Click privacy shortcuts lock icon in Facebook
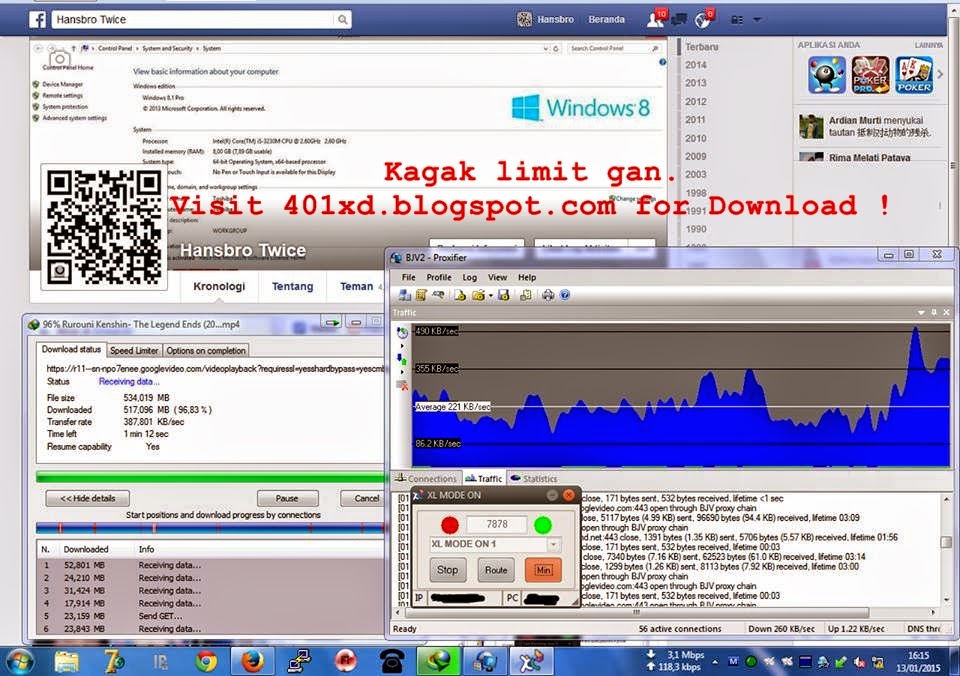Image resolution: width=960 pixels, height=676 pixels. [737, 20]
